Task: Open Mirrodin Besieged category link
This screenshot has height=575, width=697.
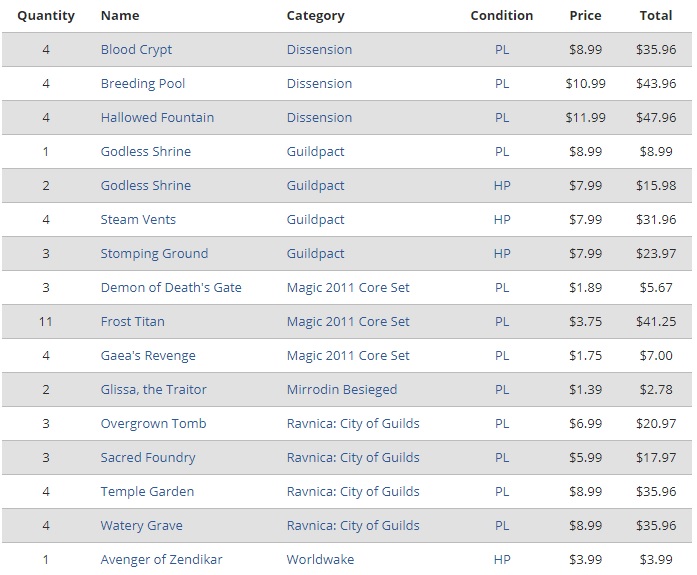Action: click(341, 390)
